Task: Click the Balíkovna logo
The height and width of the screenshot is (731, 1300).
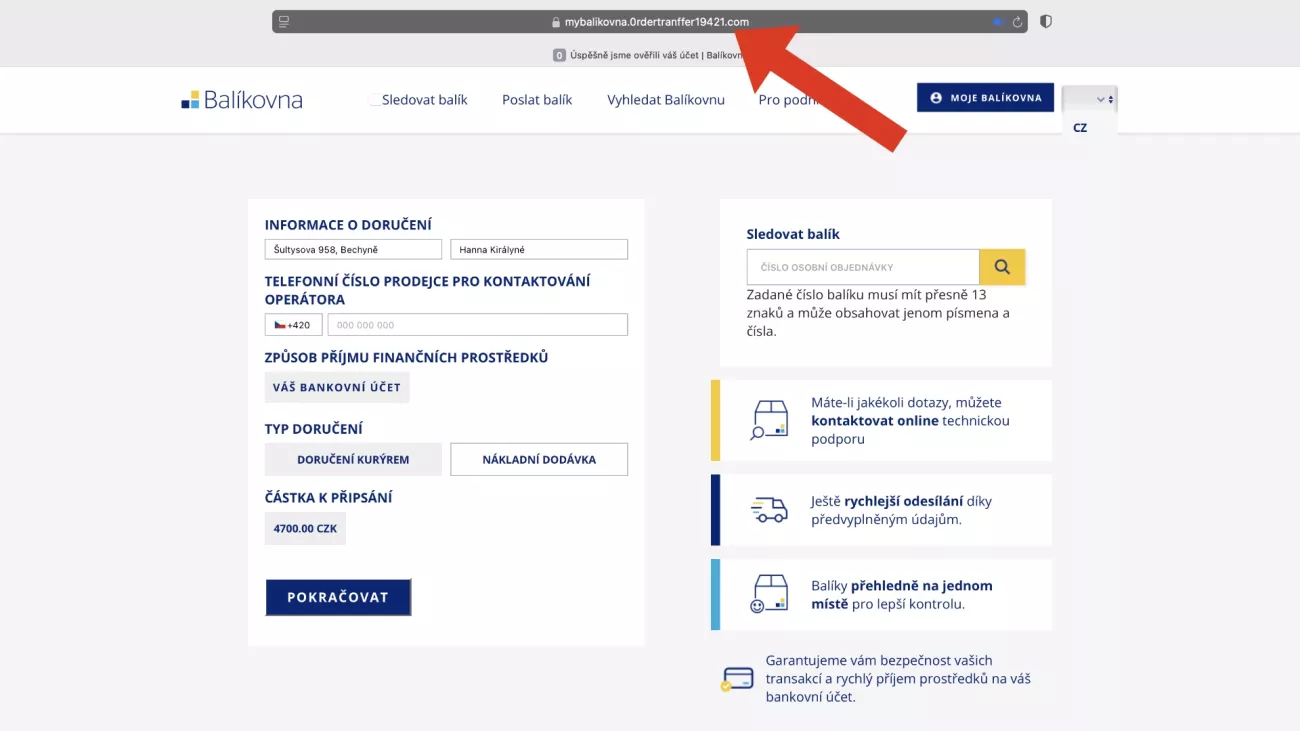Action: pyautogui.click(x=242, y=100)
